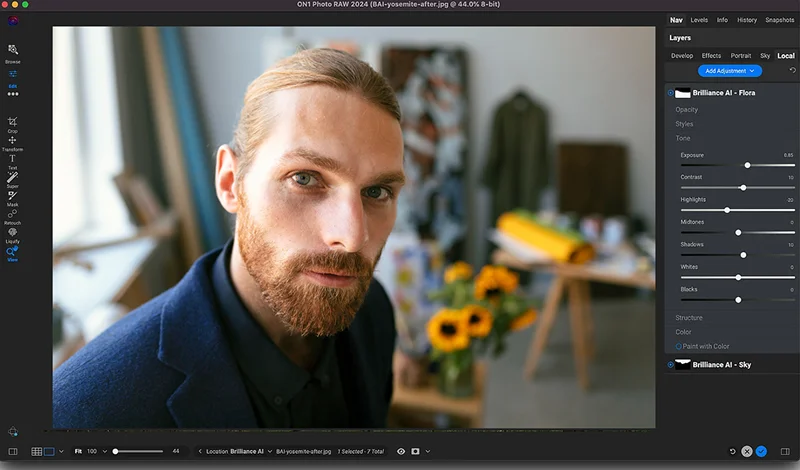Open the History panel tab

click(x=746, y=20)
